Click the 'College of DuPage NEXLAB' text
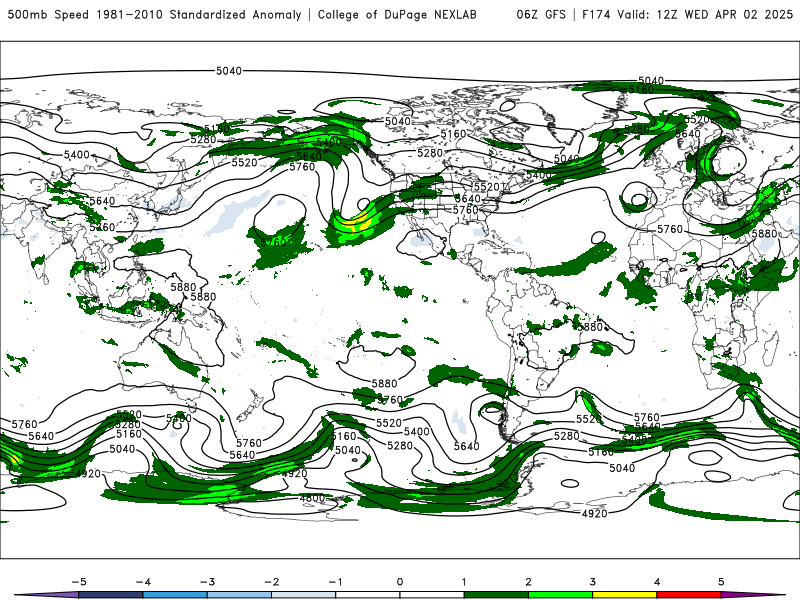800x600 pixels. pyautogui.click(x=397, y=15)
